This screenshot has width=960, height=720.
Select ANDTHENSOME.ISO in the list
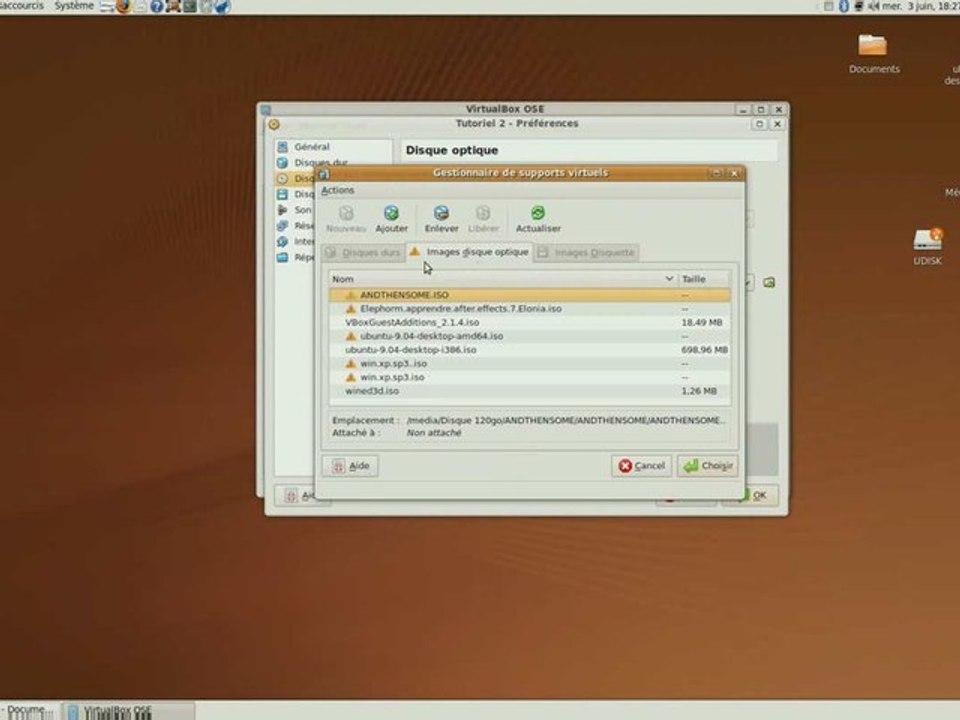(530, 295)
